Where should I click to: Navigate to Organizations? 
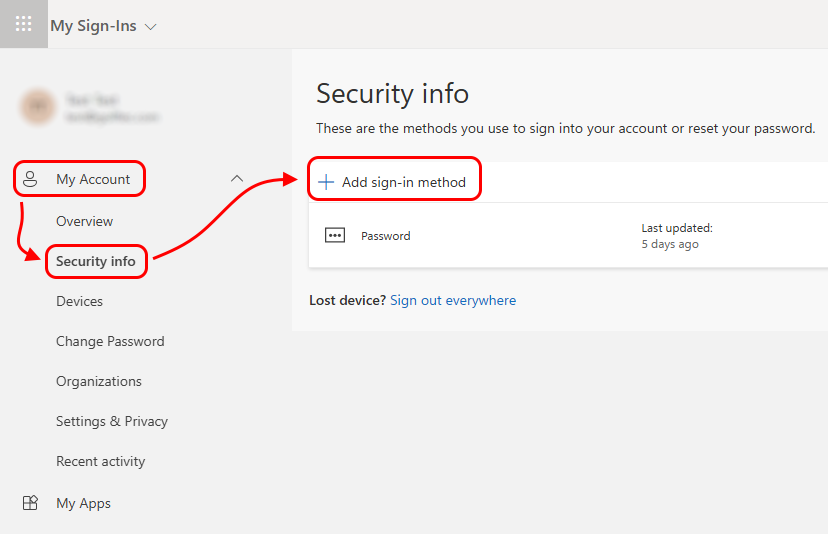(98, 381)
